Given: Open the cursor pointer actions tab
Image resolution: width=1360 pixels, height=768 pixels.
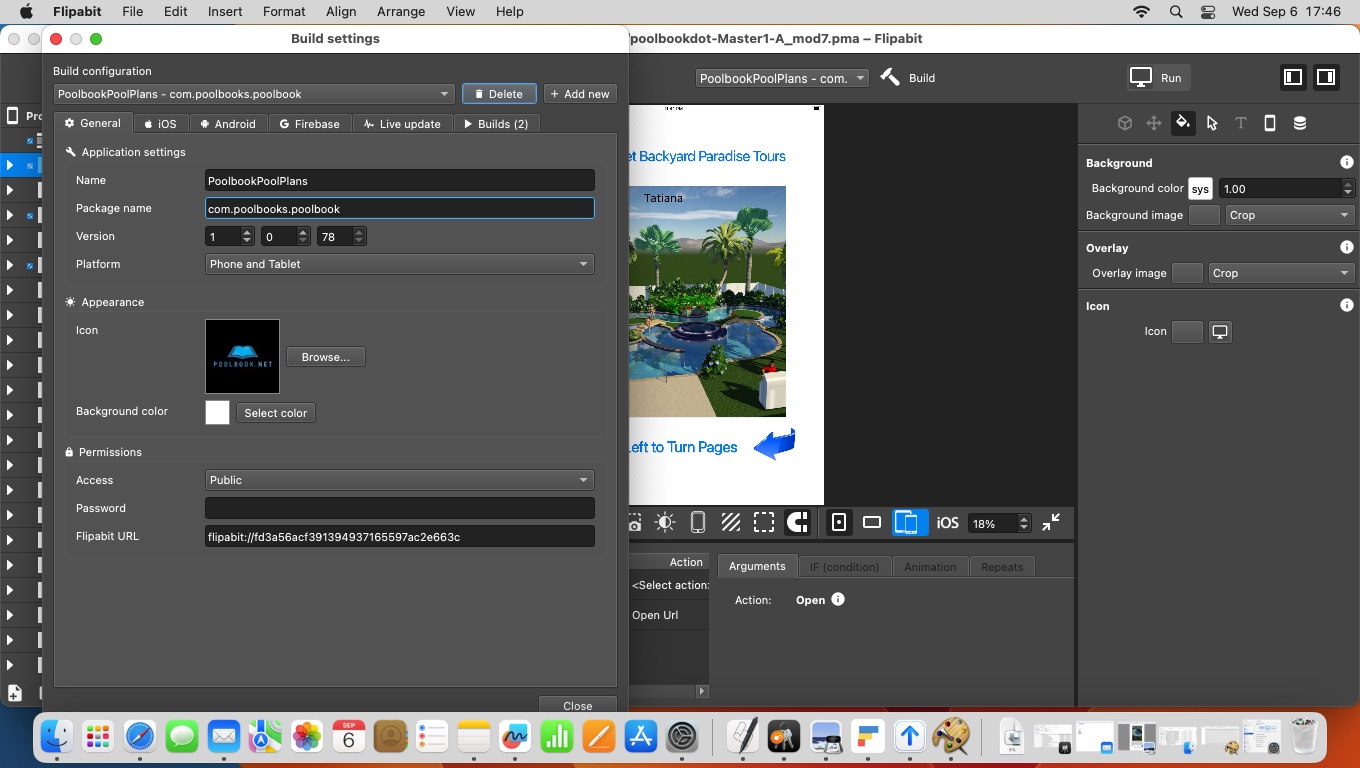Looking at the screenshot, I should [1212, 123].
